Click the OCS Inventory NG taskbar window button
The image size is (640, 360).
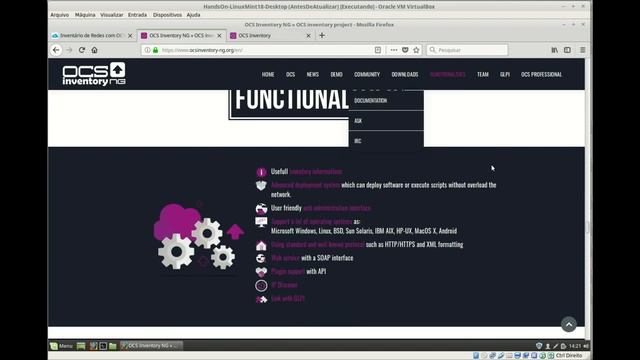[x=151, y=346]
